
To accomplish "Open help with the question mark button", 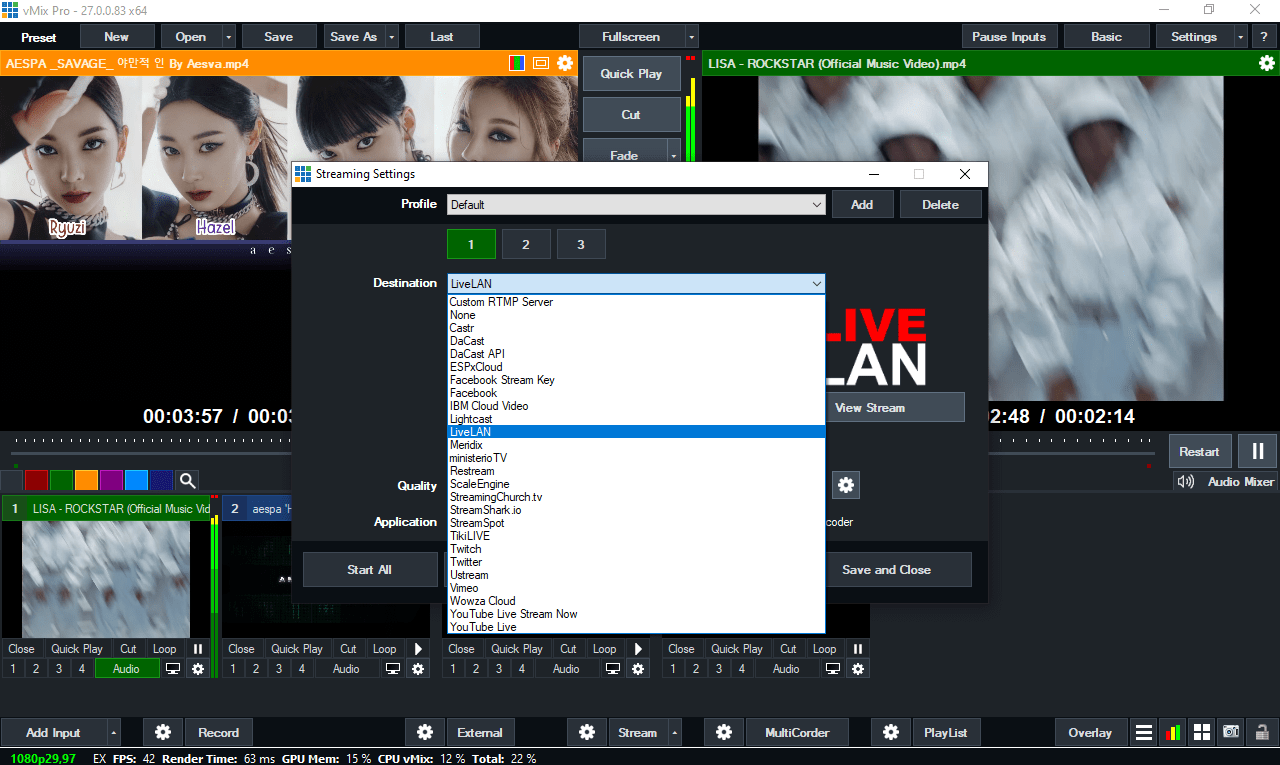I will tap(1264, 36).
